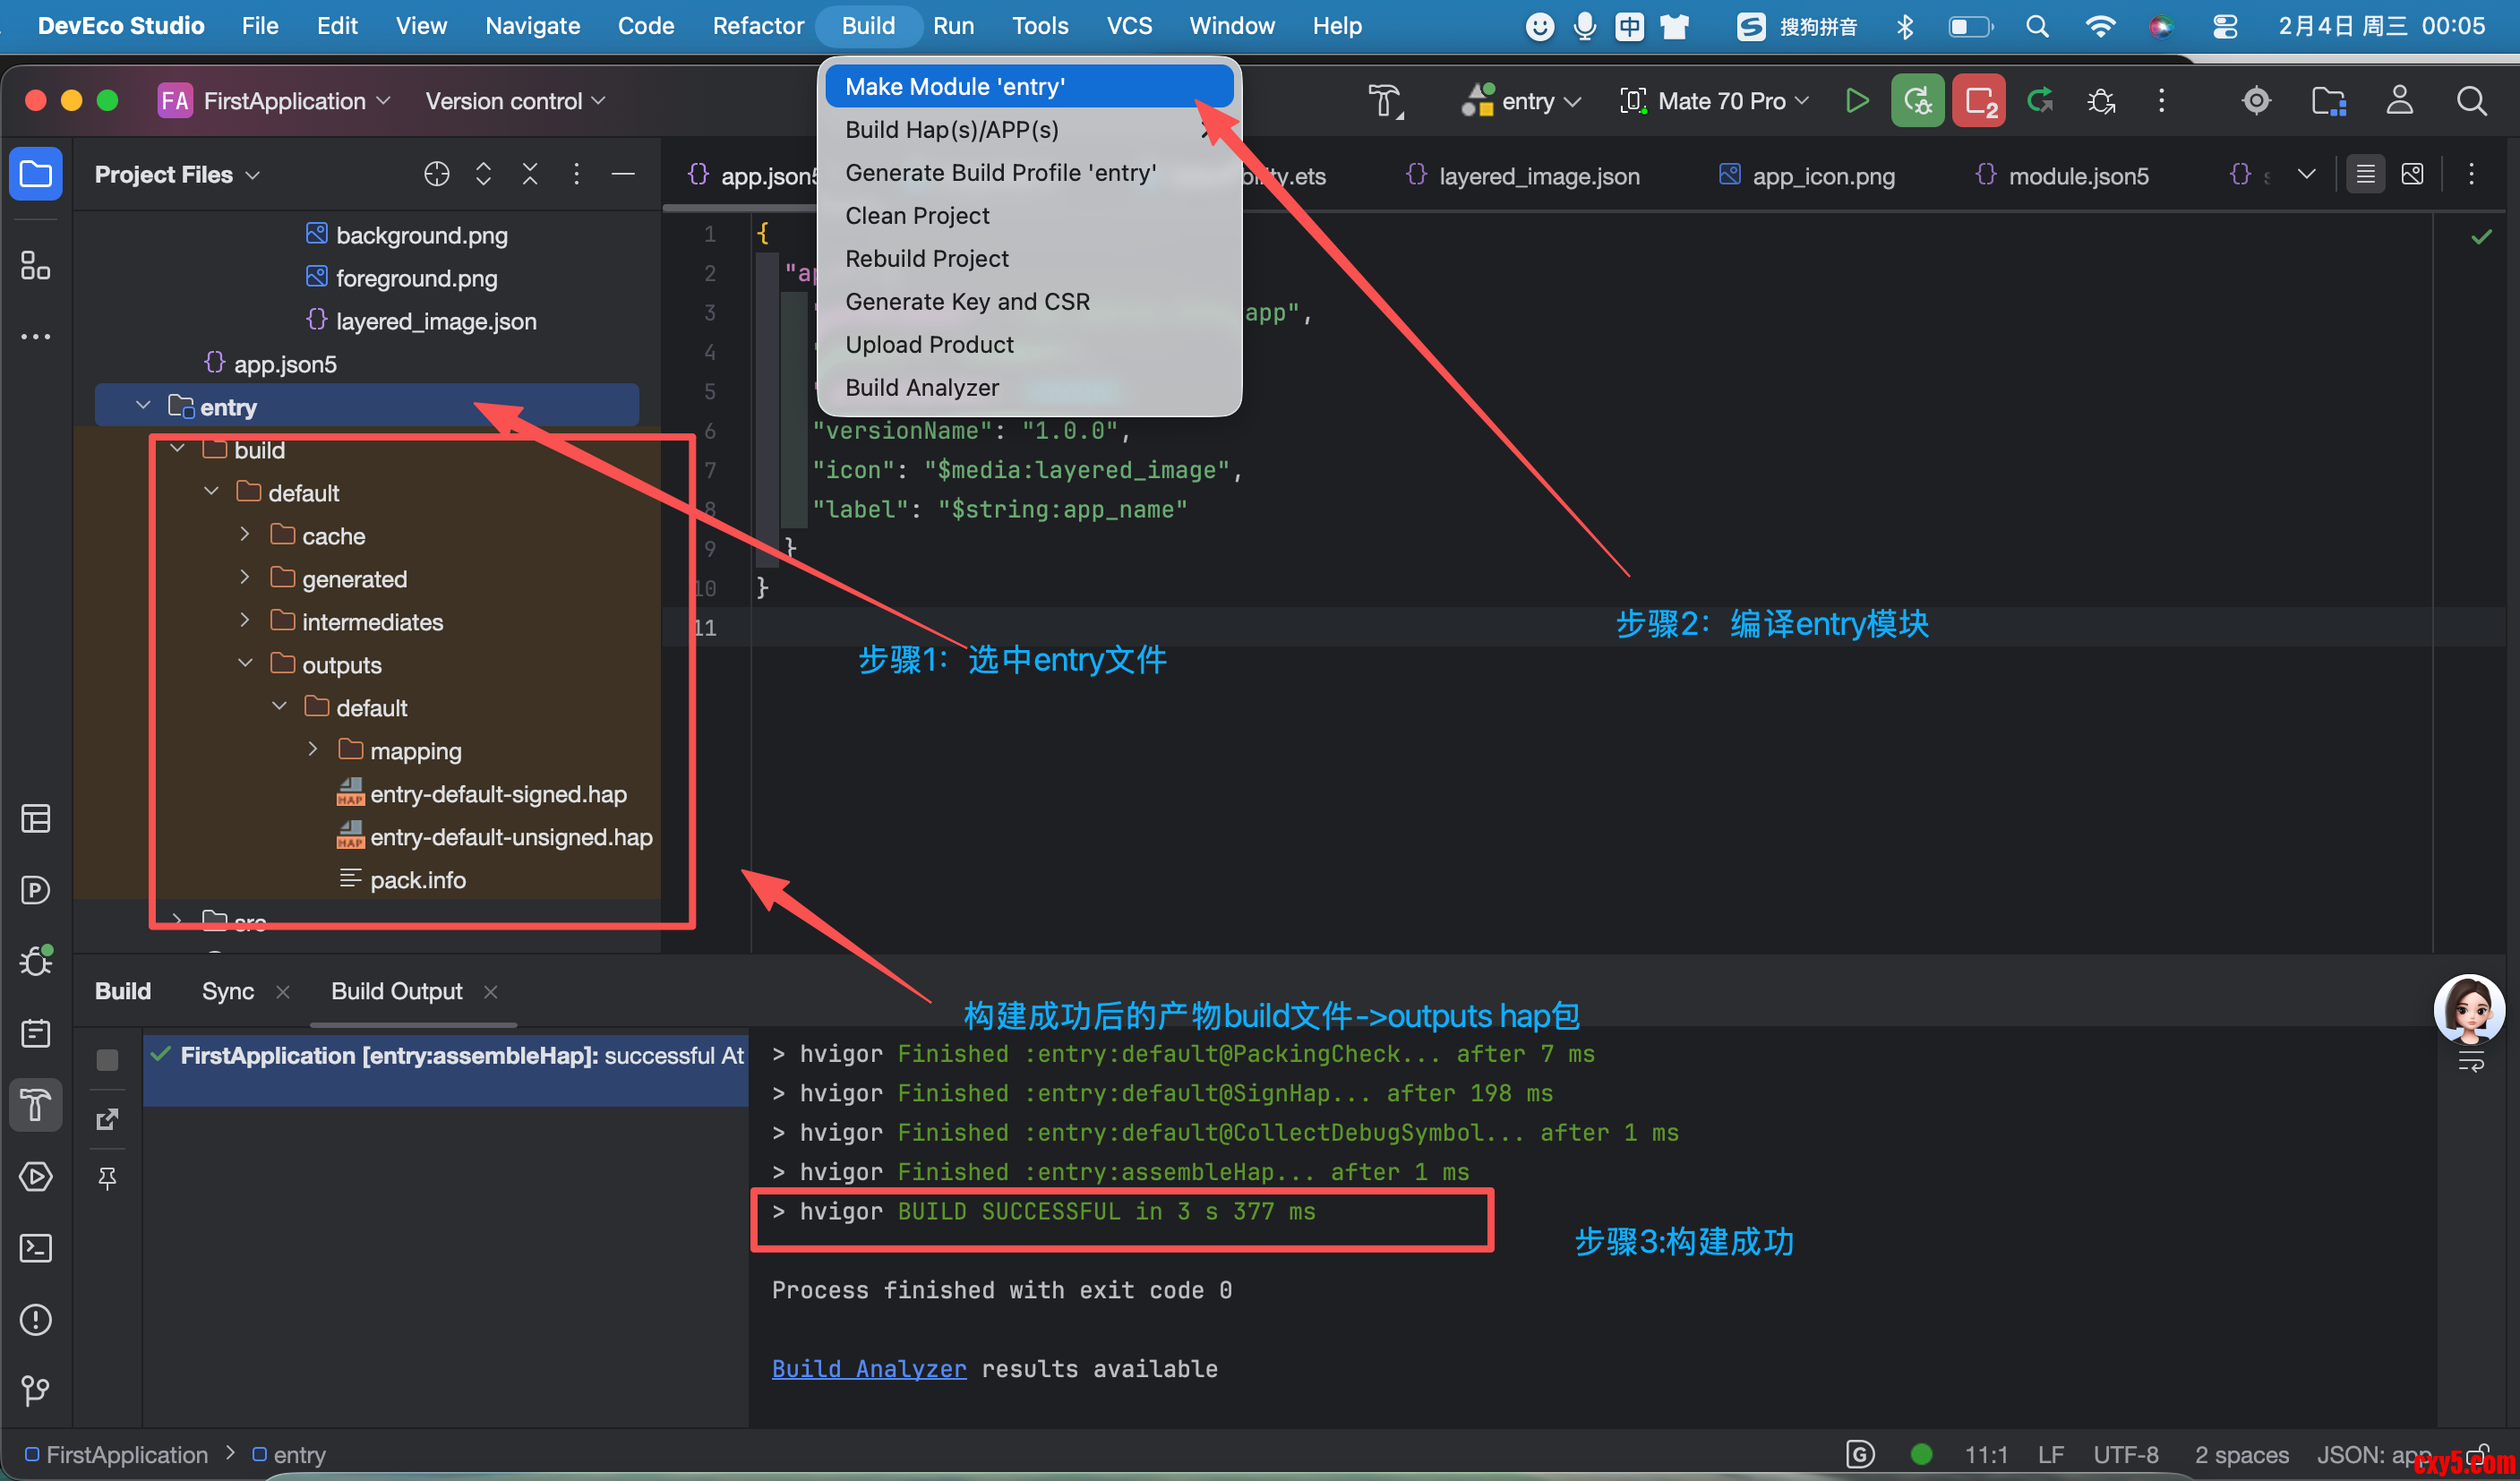This screenshot has width=2520, height=1481.
Task: Click the green Run triangle button
Action: 1856,101
